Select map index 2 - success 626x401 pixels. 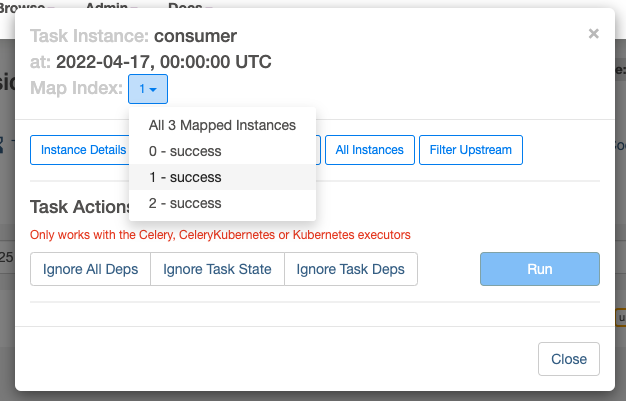tap(222, 203)
